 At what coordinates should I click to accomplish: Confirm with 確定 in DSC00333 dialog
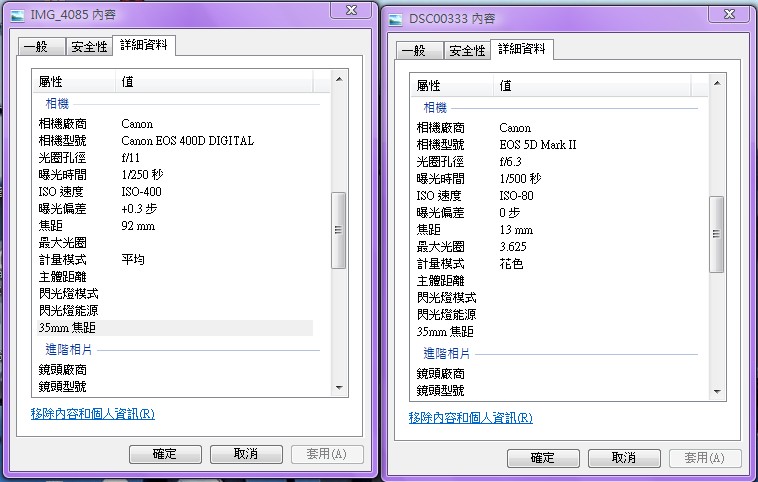[x=543, y=458]
